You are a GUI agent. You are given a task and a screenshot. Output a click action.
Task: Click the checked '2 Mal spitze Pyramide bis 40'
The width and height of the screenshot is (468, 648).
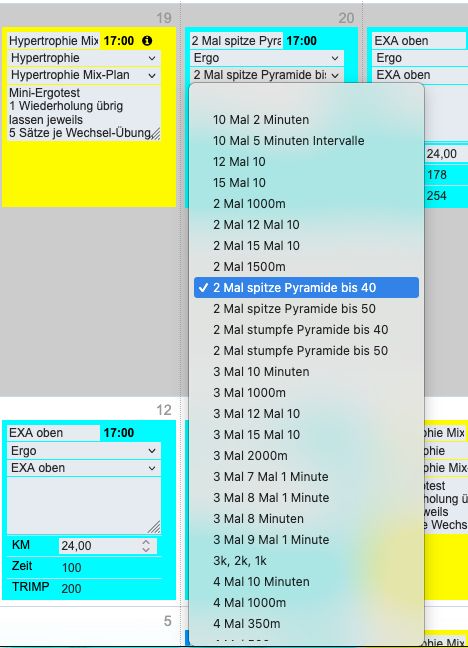(306, 288)
